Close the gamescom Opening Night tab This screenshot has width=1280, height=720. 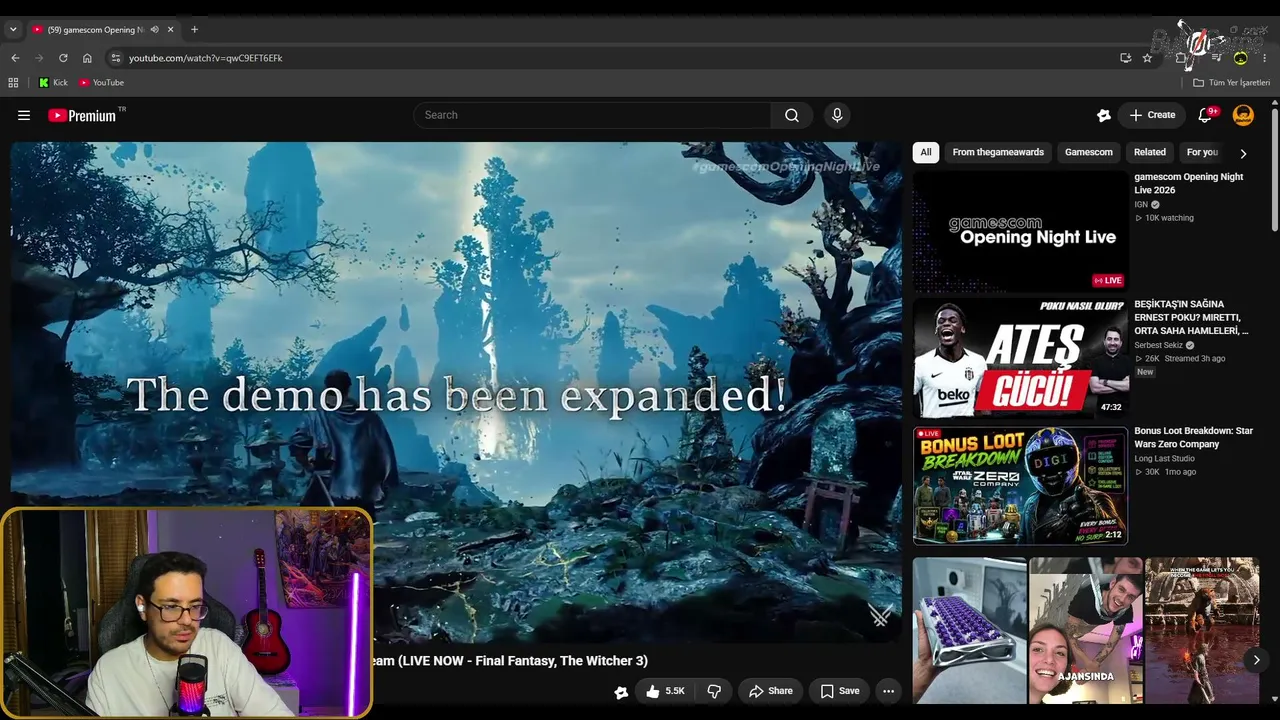point(170,30)
